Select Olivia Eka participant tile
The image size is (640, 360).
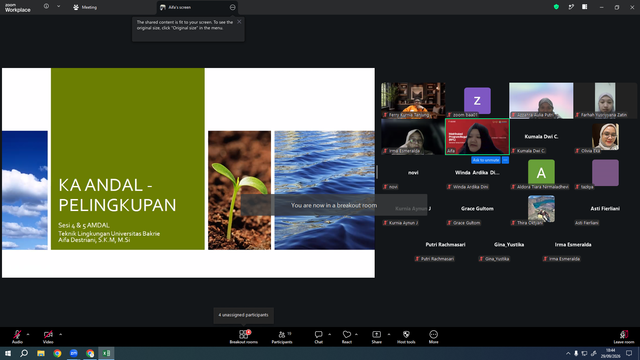(605, 136)
